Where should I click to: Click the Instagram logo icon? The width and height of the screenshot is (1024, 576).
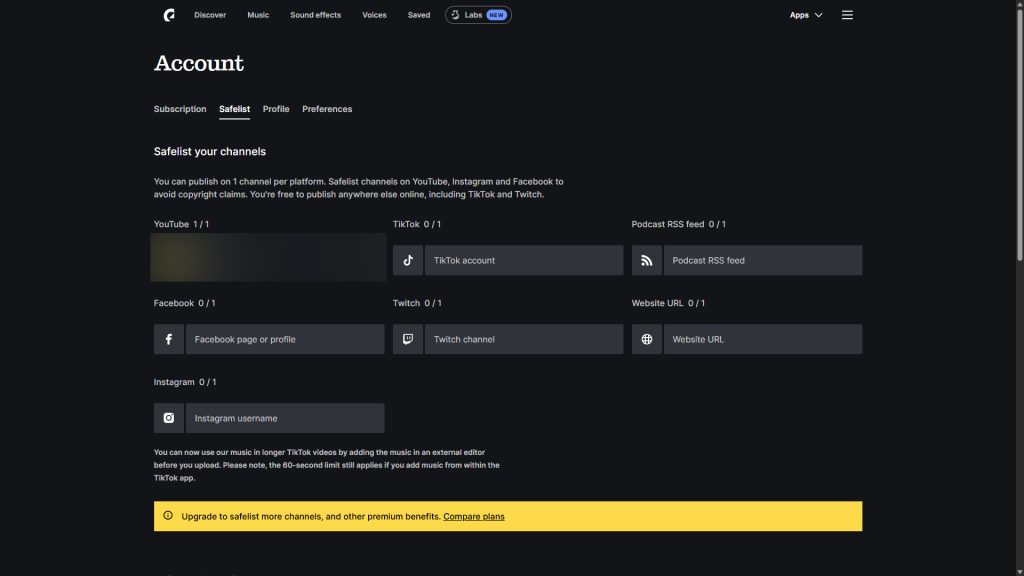[168, 419]
